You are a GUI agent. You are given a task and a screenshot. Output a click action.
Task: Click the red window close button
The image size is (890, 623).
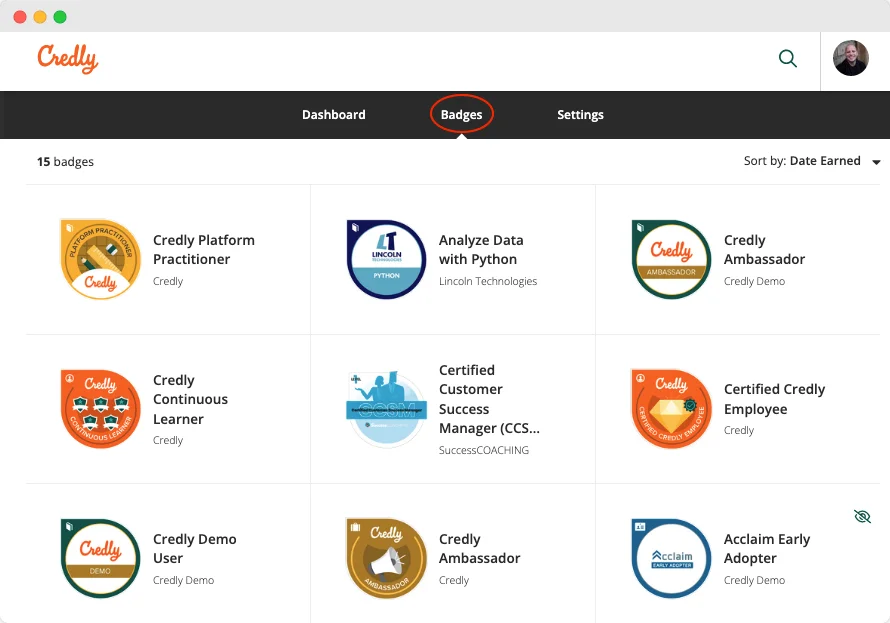pyautogui.click(x=20, y=17)
